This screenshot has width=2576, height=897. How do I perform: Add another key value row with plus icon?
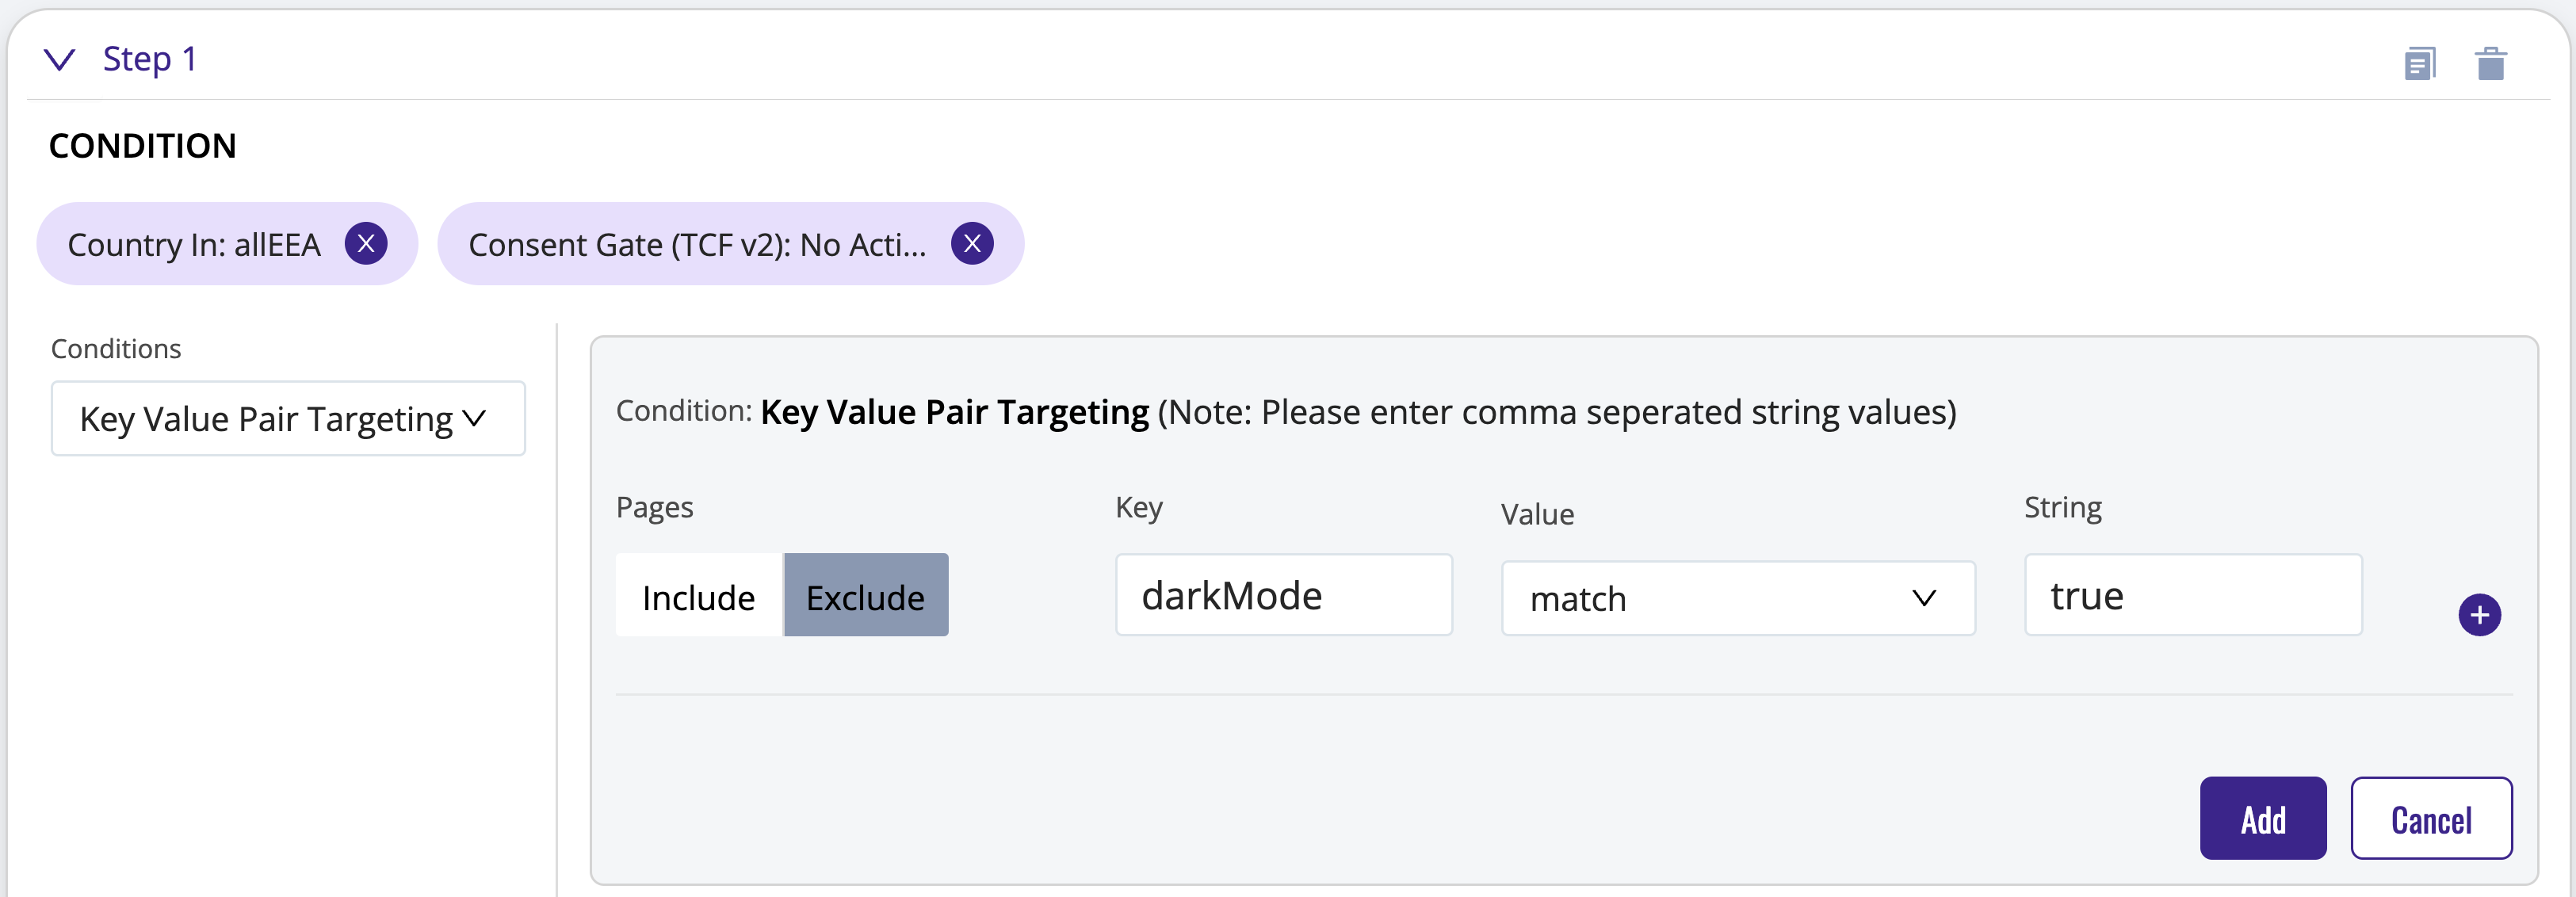[2480, 615]
